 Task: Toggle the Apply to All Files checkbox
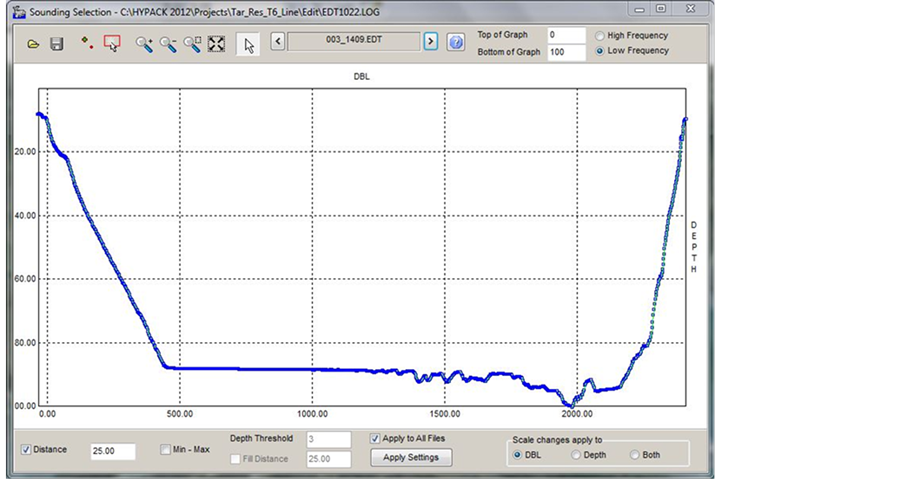click(375, 438)
